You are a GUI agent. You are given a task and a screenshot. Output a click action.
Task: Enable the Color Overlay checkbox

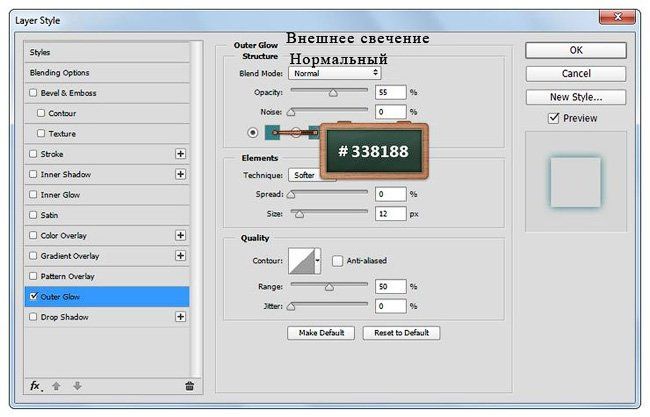pyautogui.click(x=33, y=235)
